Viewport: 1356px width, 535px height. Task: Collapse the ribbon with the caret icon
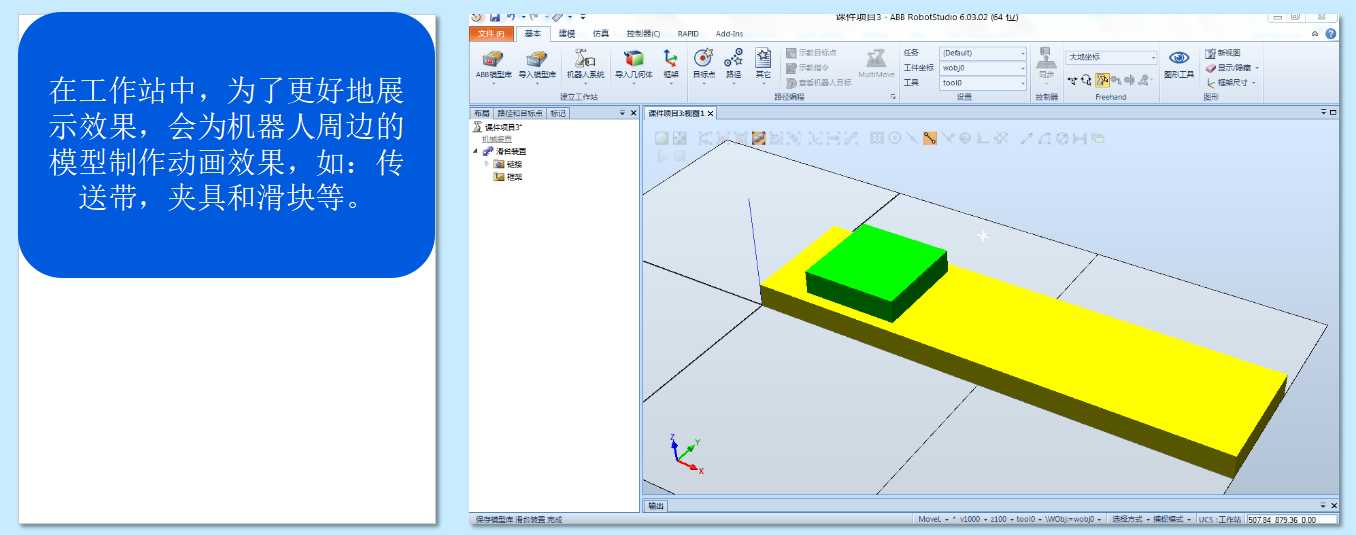1315,34
